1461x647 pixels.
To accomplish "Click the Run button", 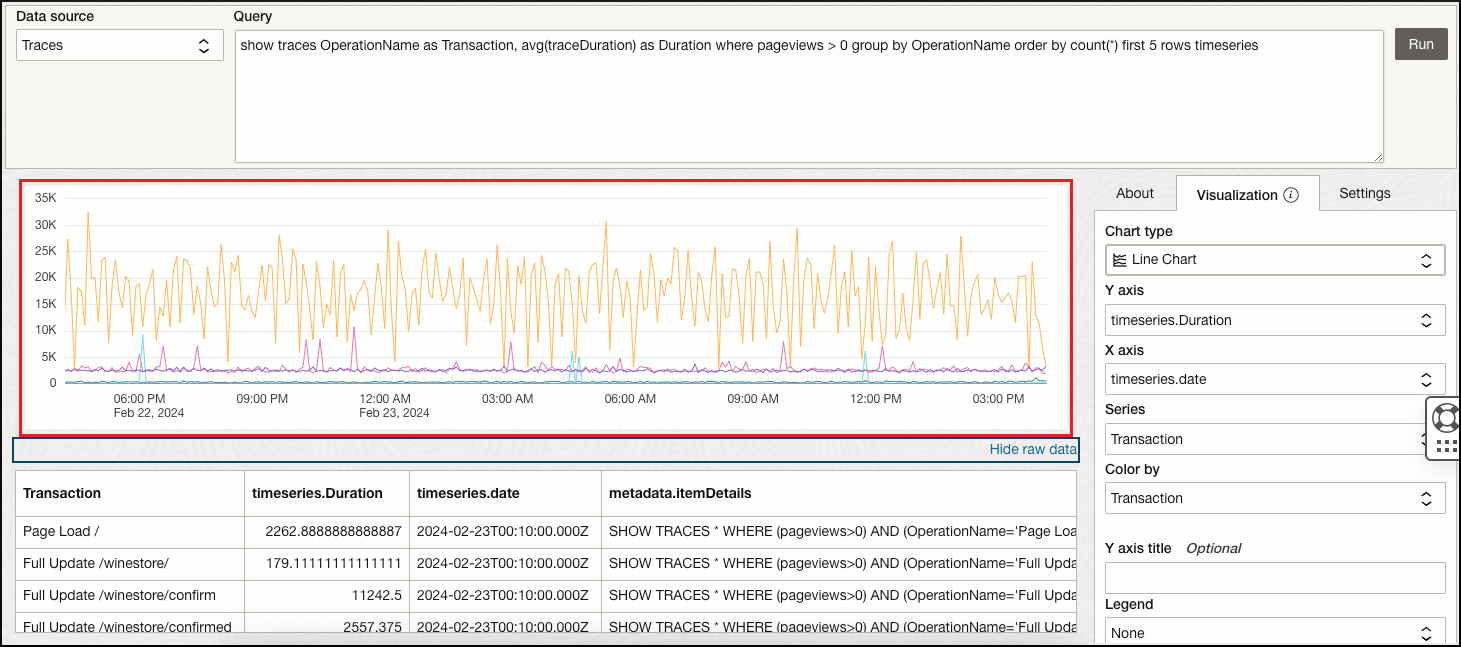I will (x=1420, y=44).
